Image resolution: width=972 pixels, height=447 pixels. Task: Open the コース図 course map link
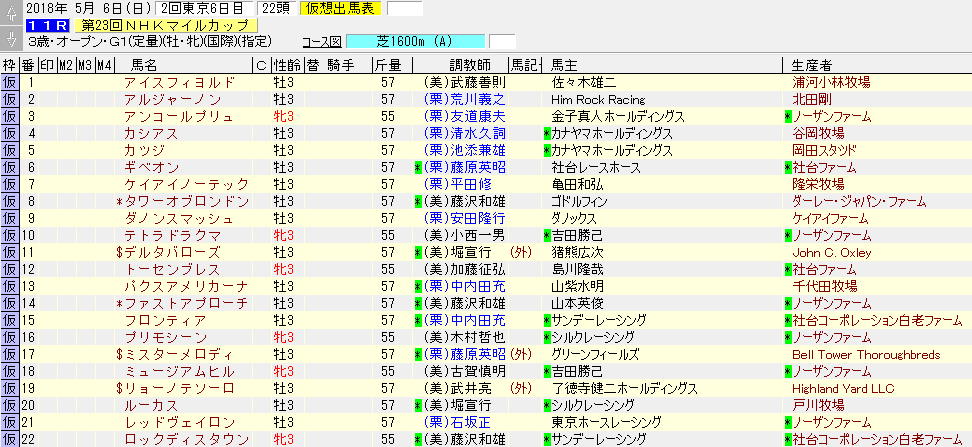(x=321, y=42)
